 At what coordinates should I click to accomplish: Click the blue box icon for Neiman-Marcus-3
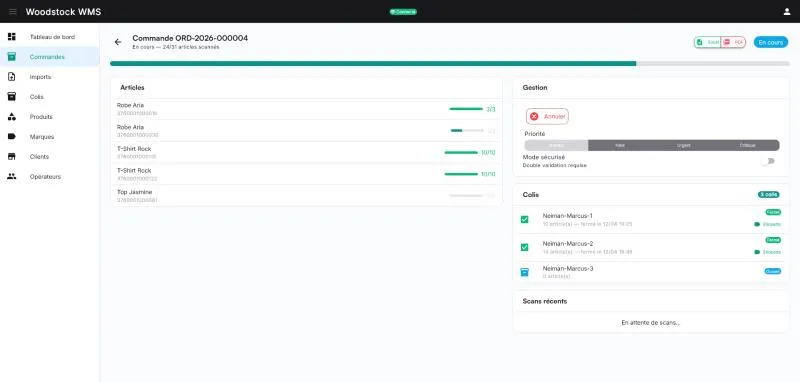click(x=524, y=272)
